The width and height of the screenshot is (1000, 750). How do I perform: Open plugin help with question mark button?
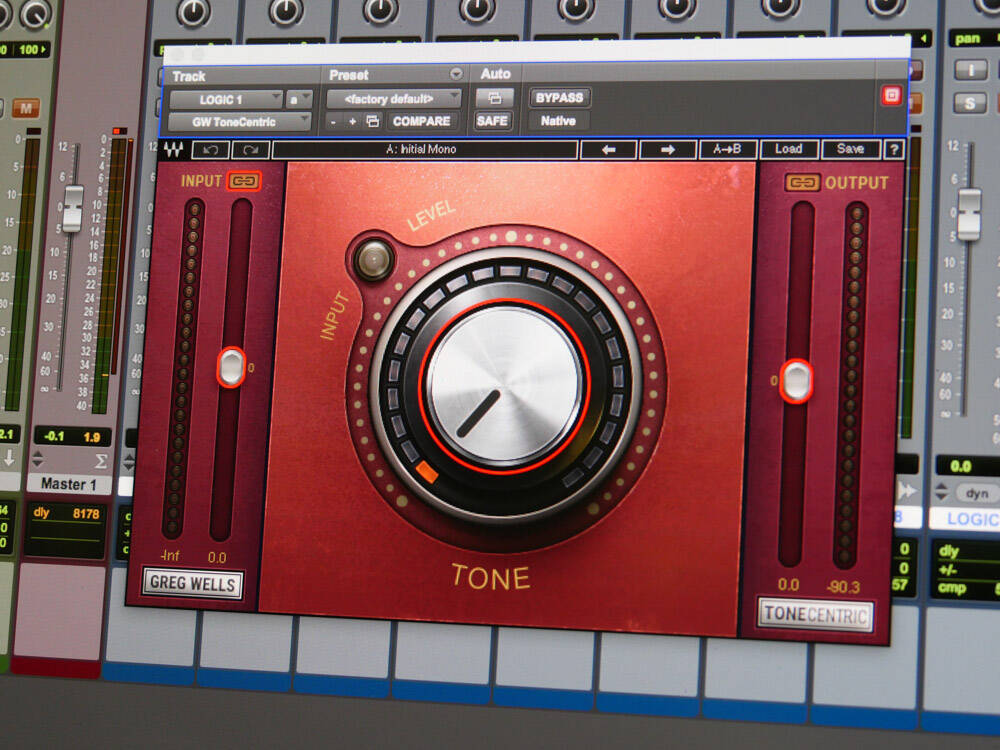[894, 149]
